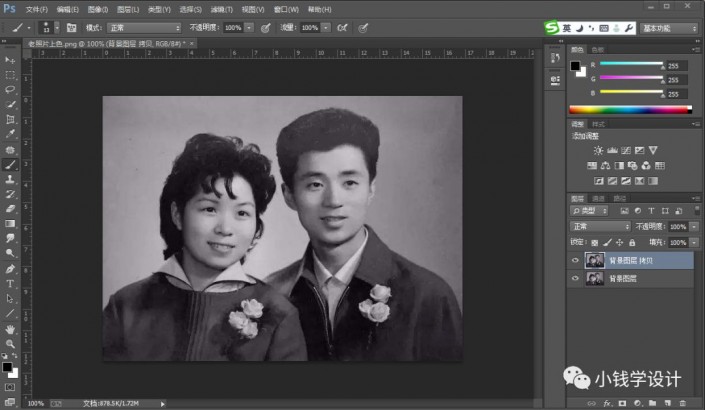
Task: Open the brush panel toggle icon
Action: [x=72, y=28]
